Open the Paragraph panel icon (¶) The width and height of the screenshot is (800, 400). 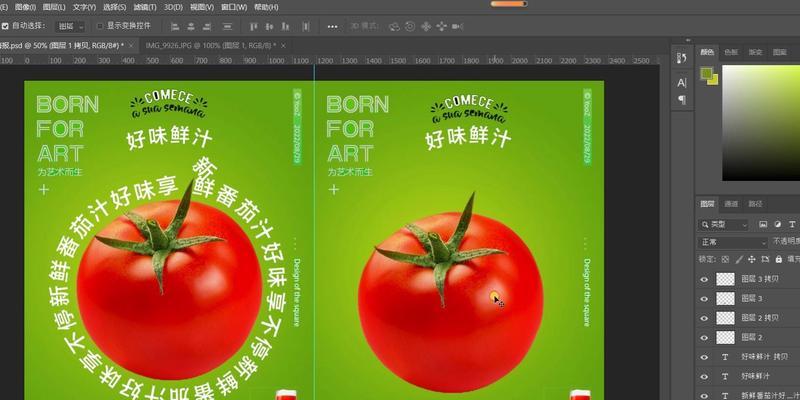pyautogui.click(x=682, y=100)
